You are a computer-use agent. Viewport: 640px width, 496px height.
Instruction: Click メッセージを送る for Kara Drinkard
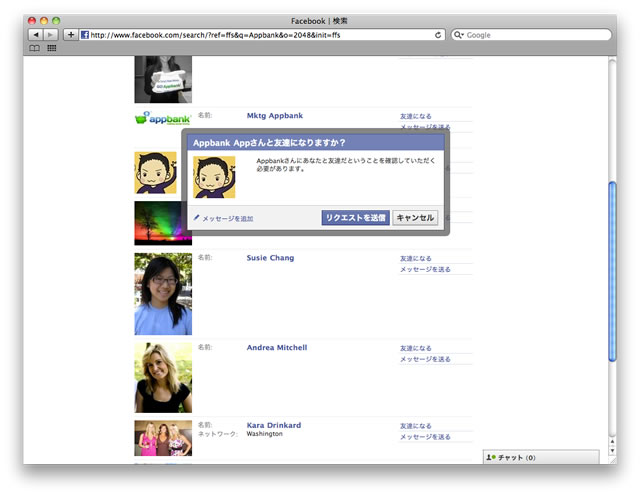[425, 437]
